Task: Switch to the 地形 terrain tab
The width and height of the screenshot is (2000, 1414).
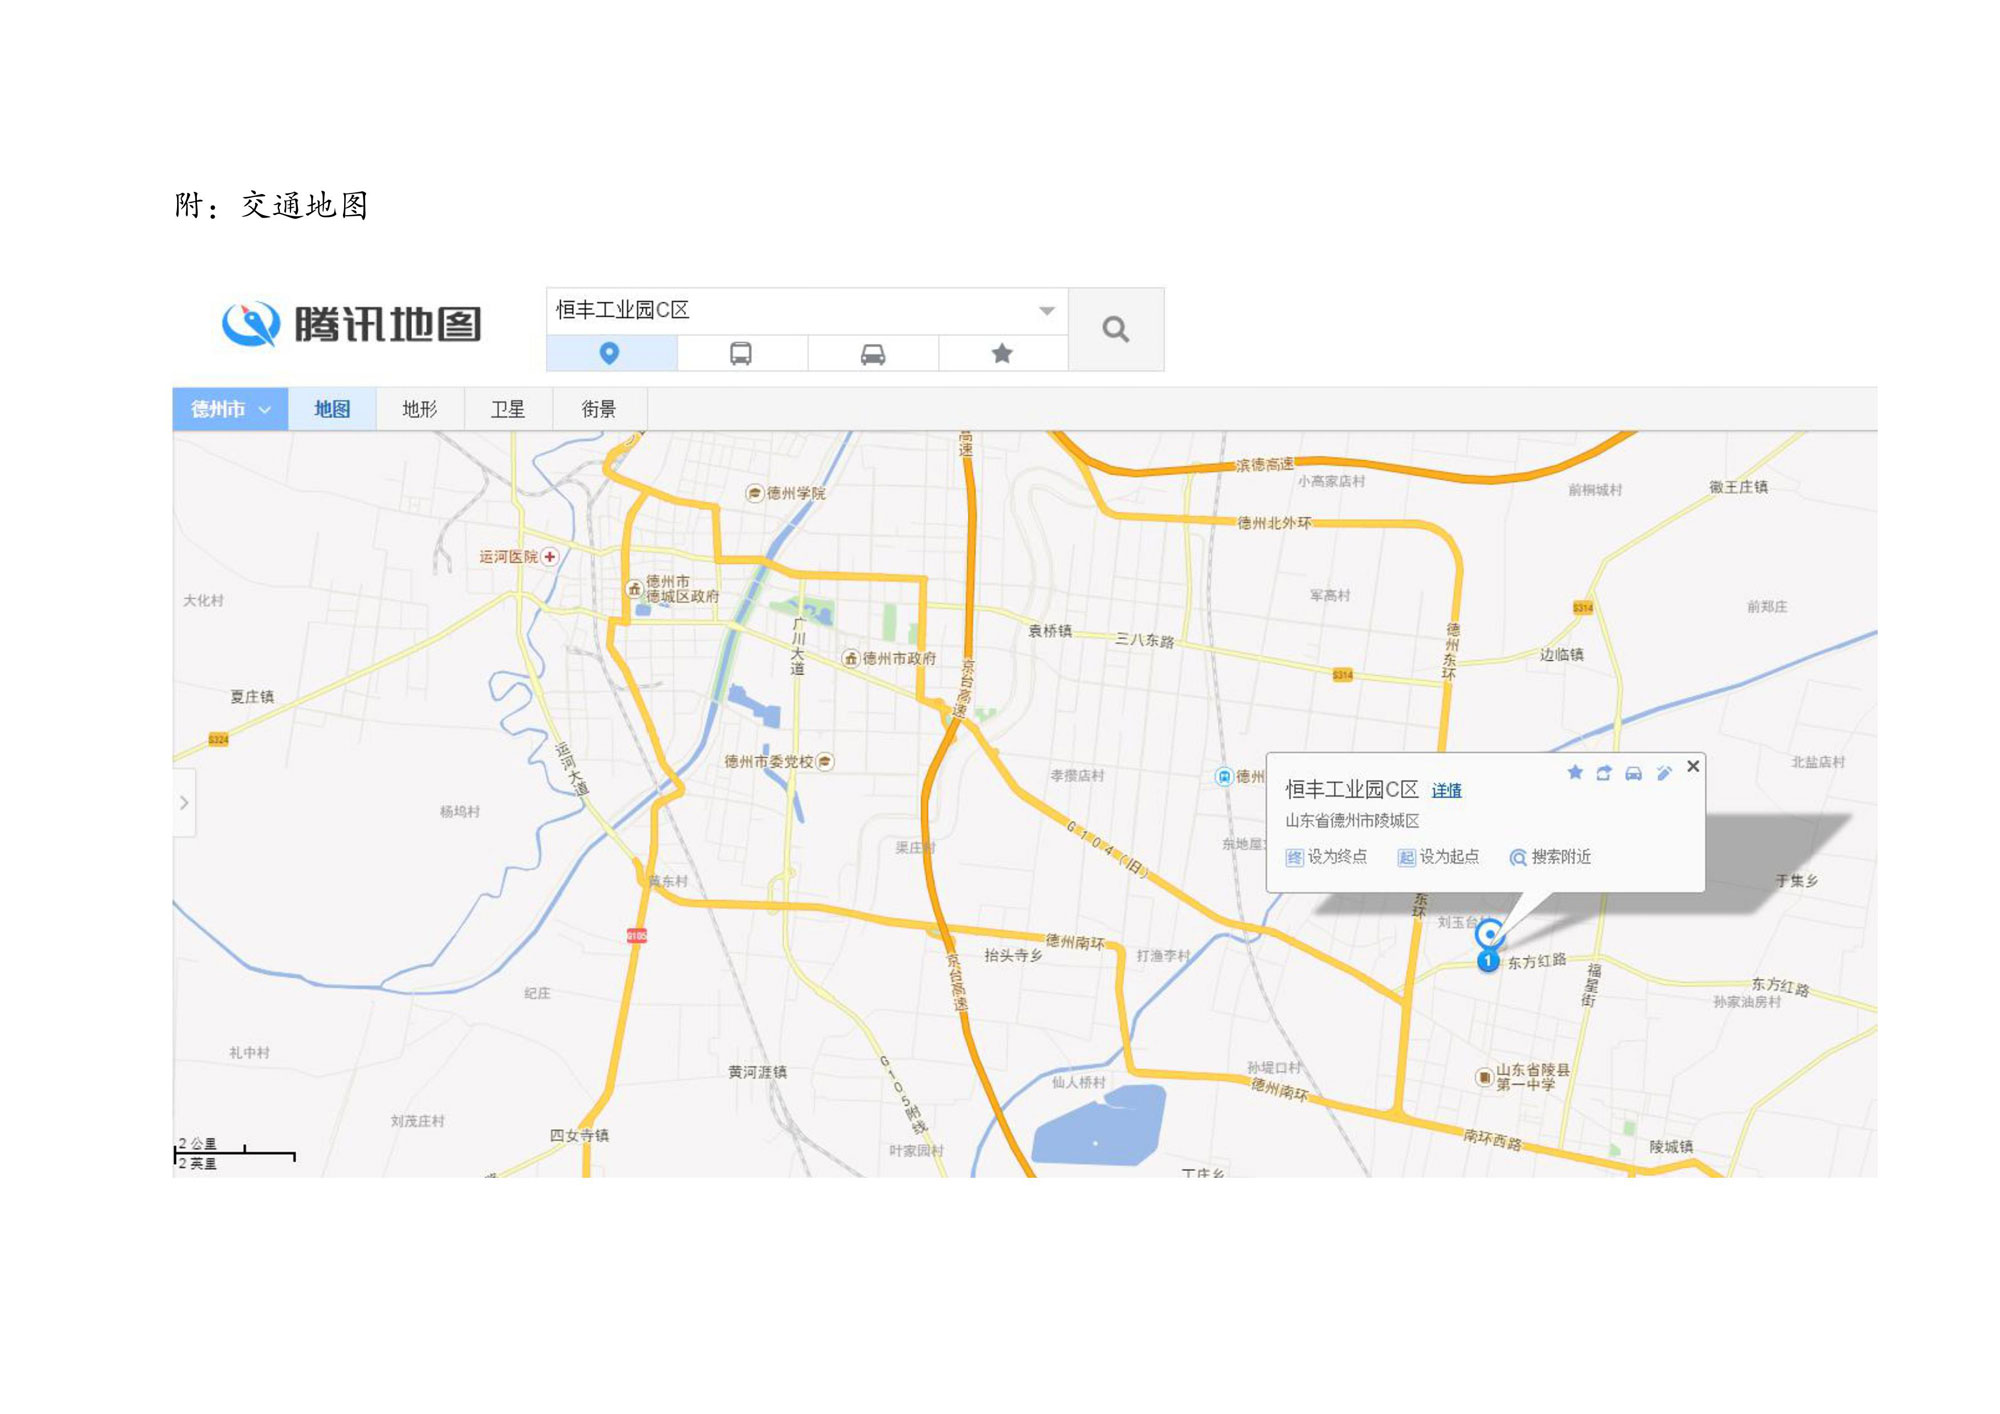Action: [x=419, y=409]
